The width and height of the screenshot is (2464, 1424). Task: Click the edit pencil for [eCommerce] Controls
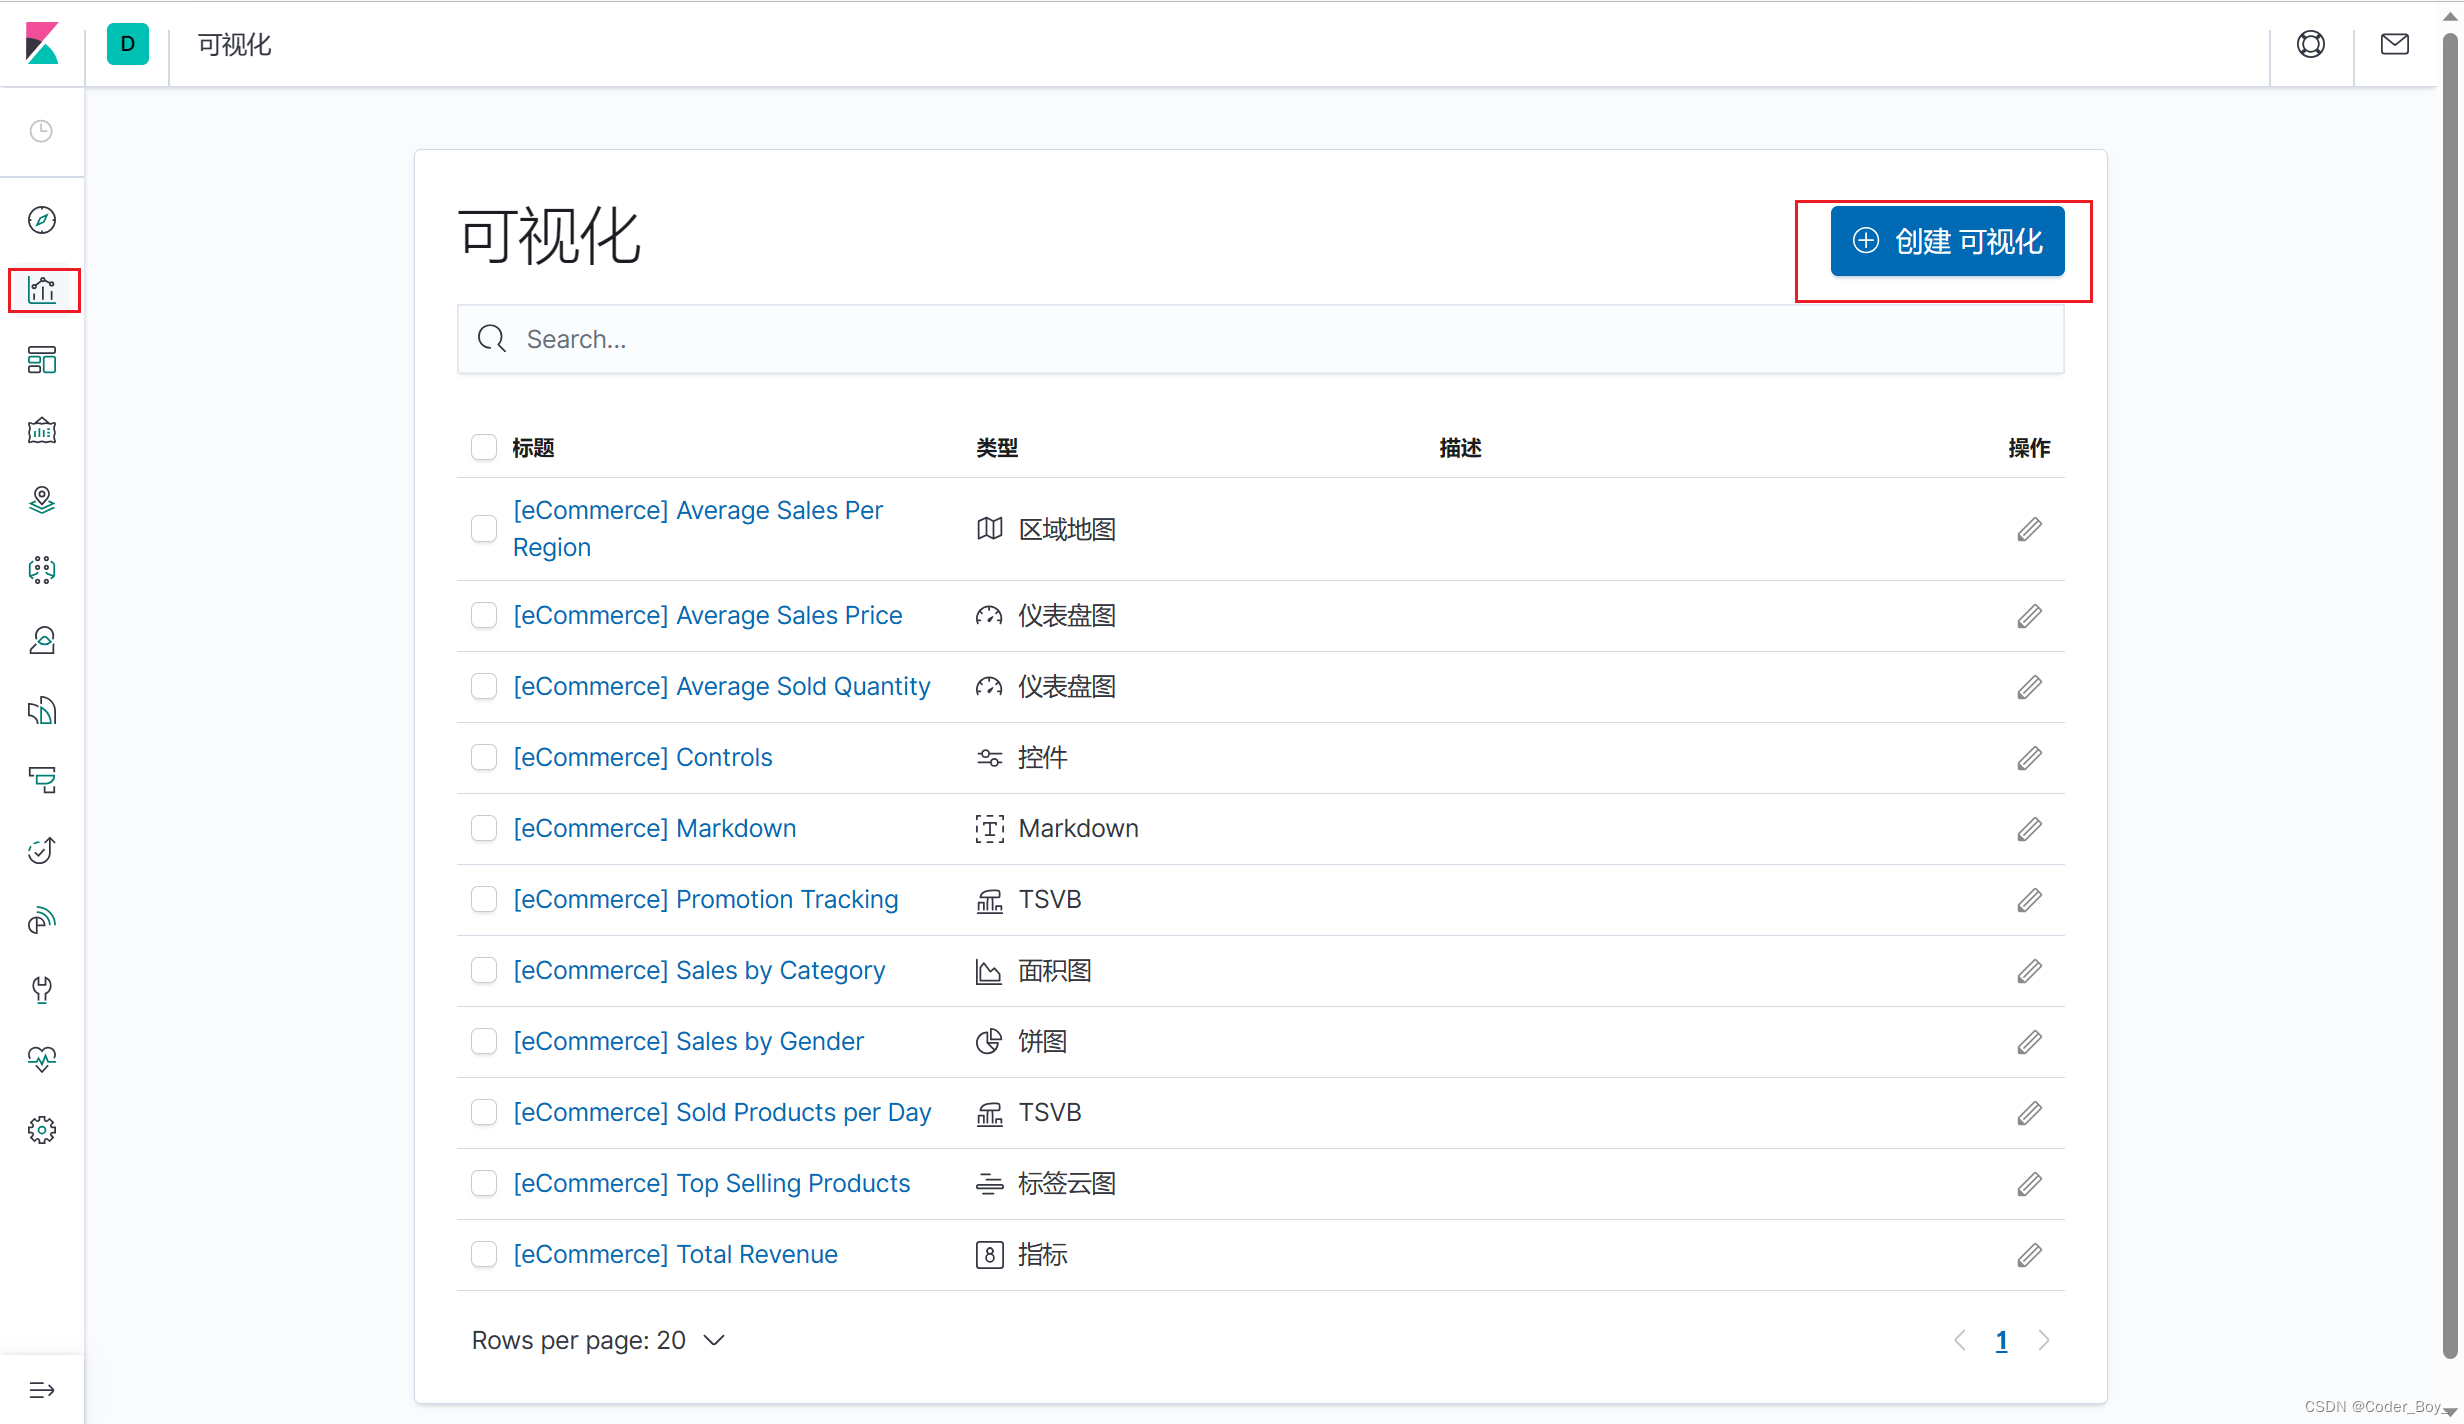(2029, 758)
